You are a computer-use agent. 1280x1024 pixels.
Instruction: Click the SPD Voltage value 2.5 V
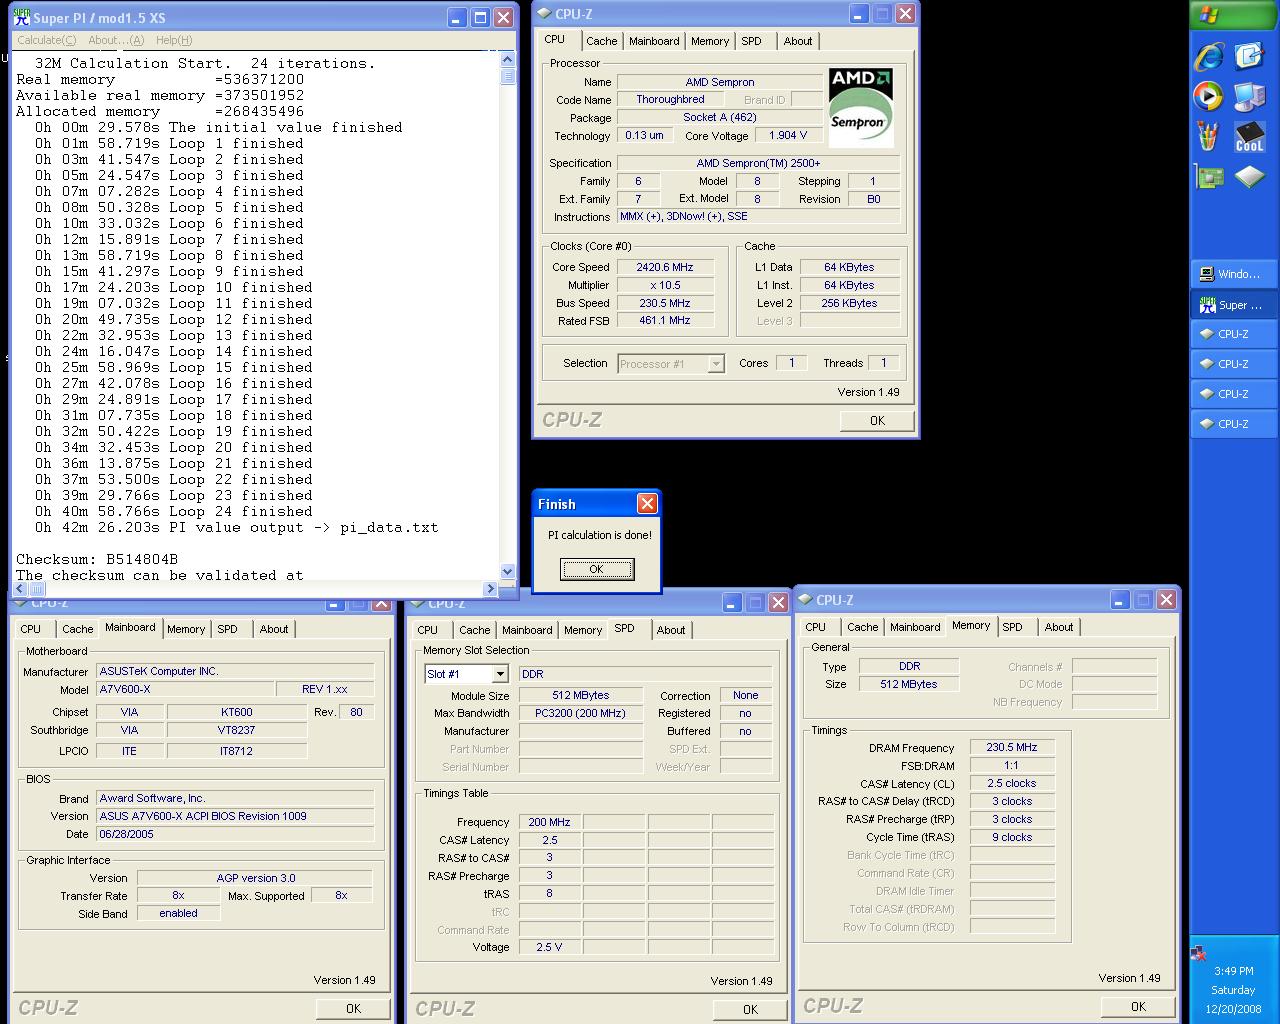pos(549,947)
